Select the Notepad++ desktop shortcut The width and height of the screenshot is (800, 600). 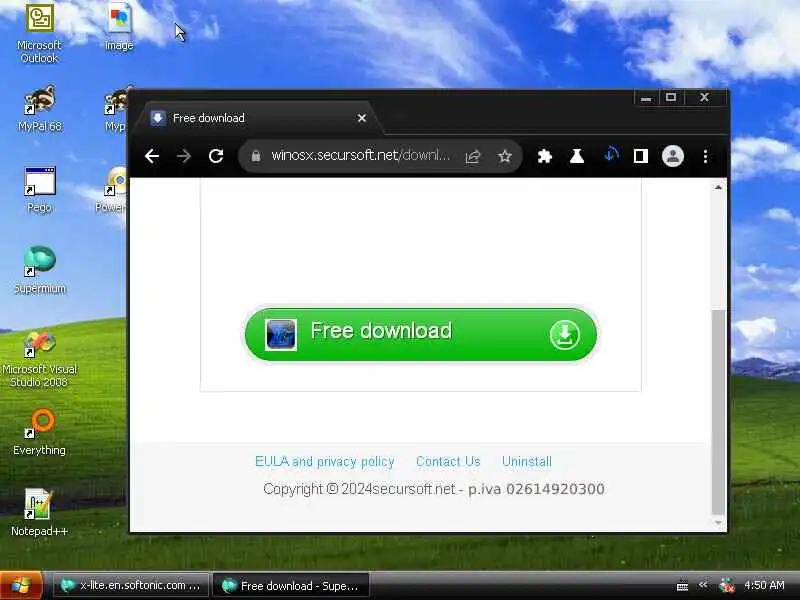39,512
